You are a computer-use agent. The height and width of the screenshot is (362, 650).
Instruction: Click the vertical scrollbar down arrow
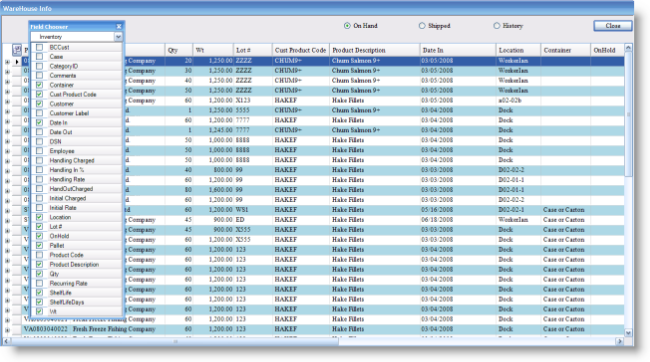coord(628,333)
